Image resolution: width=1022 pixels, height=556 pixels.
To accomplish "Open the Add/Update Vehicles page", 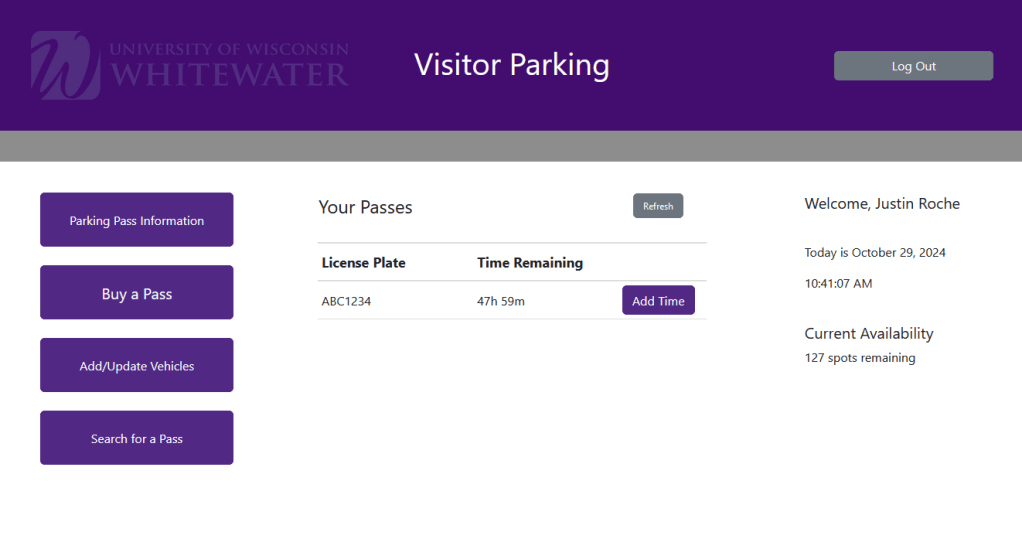I will click(137, 366).
